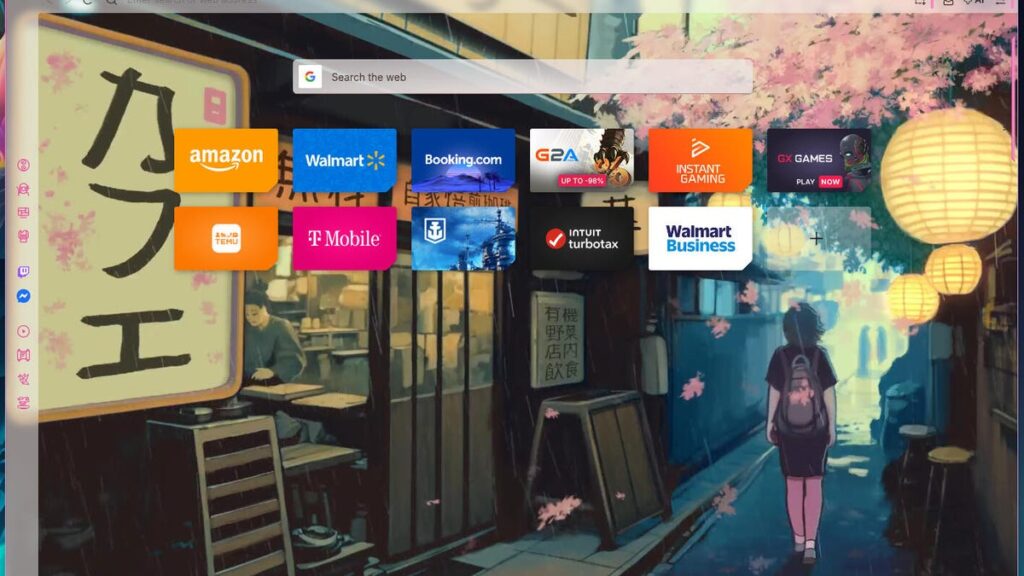Viewport: 1024px width, 576px height.
Task: Open the T-Mobile speed dial tile
Action: [x=344, y=238]
